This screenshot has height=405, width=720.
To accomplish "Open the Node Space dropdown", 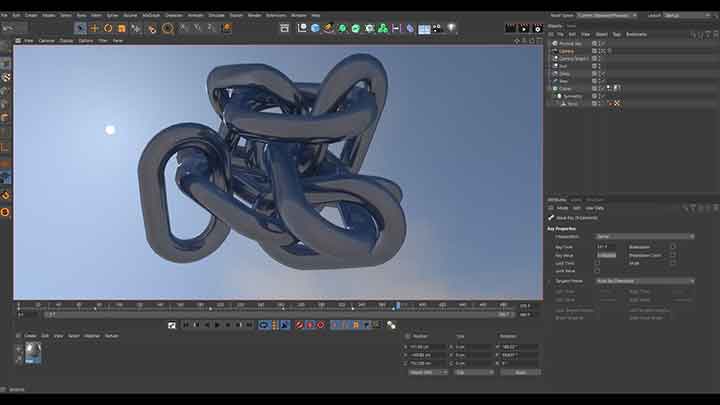I will pyautogui.click(x=607, y=15).
